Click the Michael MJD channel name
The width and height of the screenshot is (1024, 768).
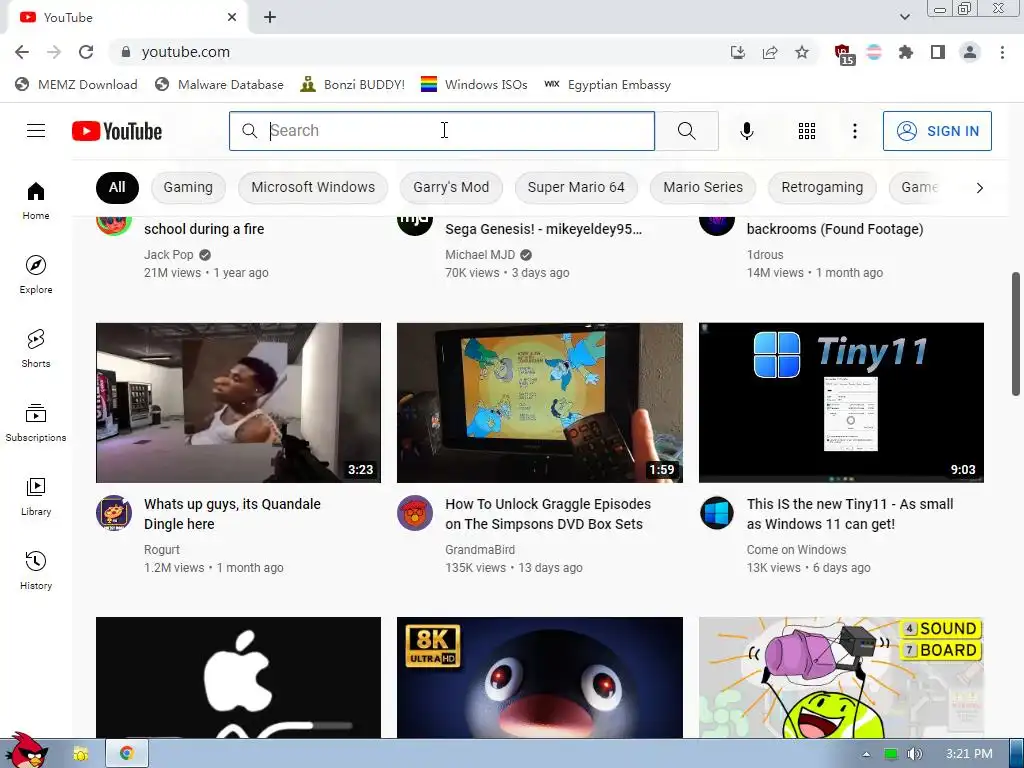pyautogui.click(x=480, y=255)
